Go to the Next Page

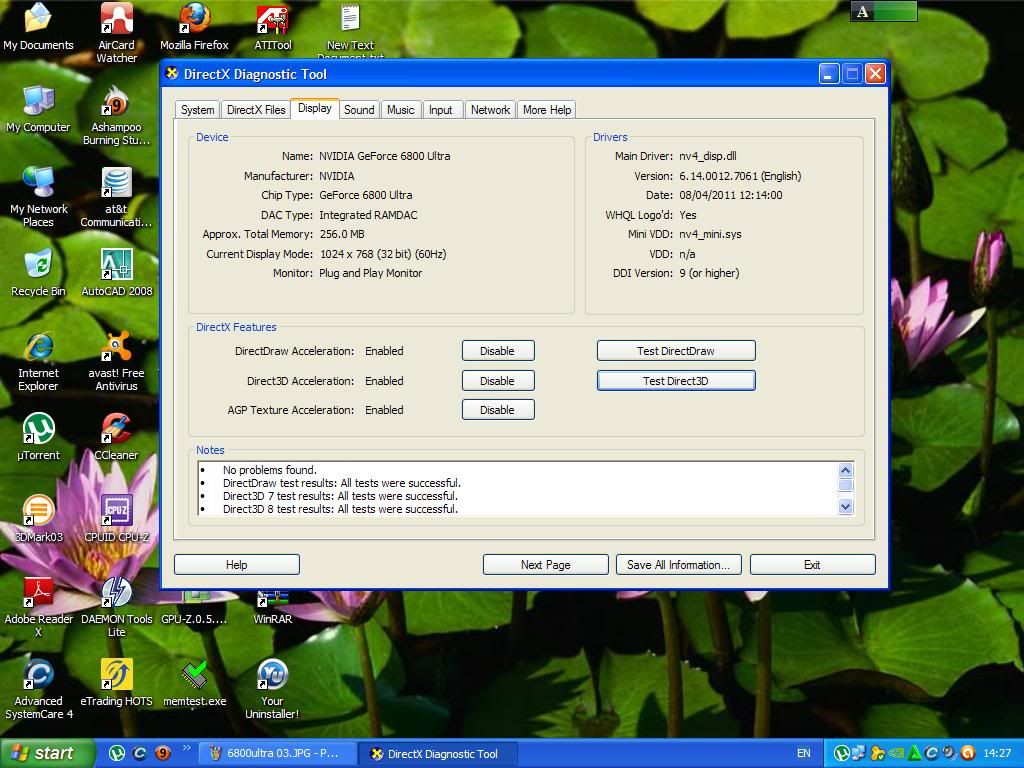coord(545,564)
